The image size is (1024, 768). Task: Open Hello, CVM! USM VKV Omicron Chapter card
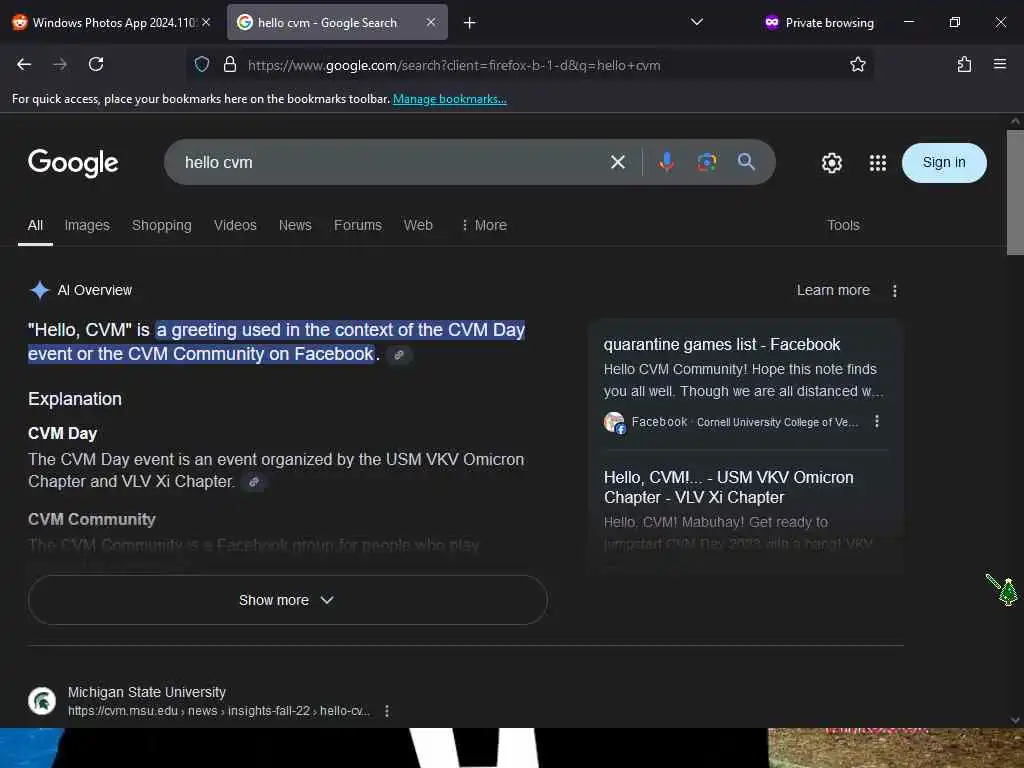coord(728,487)
